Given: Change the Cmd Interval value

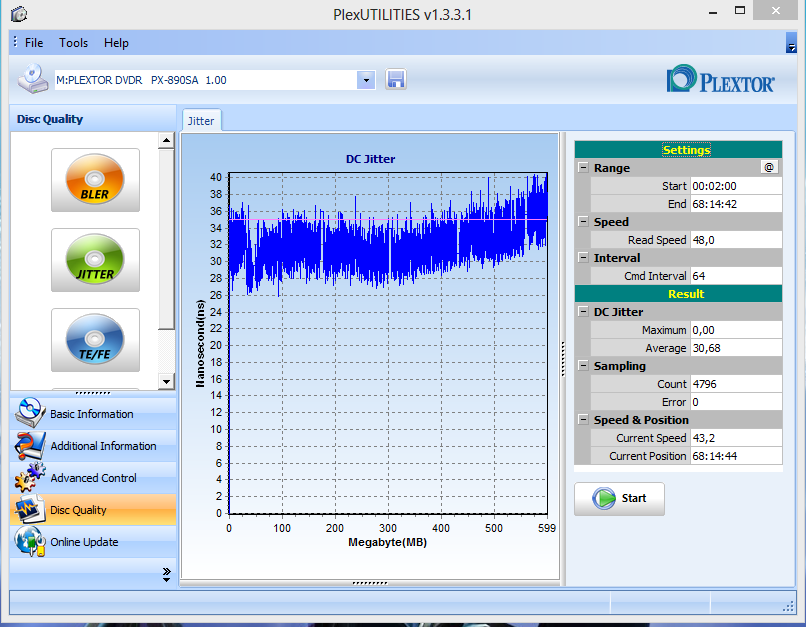Looking at the screenshot, I should pyautogui.click(x=736, y=276).
